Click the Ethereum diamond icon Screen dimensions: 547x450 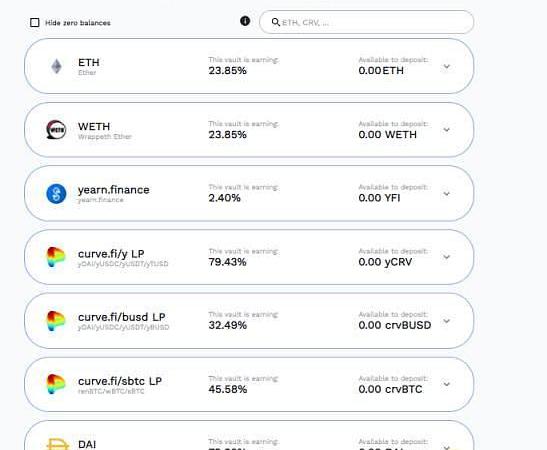pos(57,66)
